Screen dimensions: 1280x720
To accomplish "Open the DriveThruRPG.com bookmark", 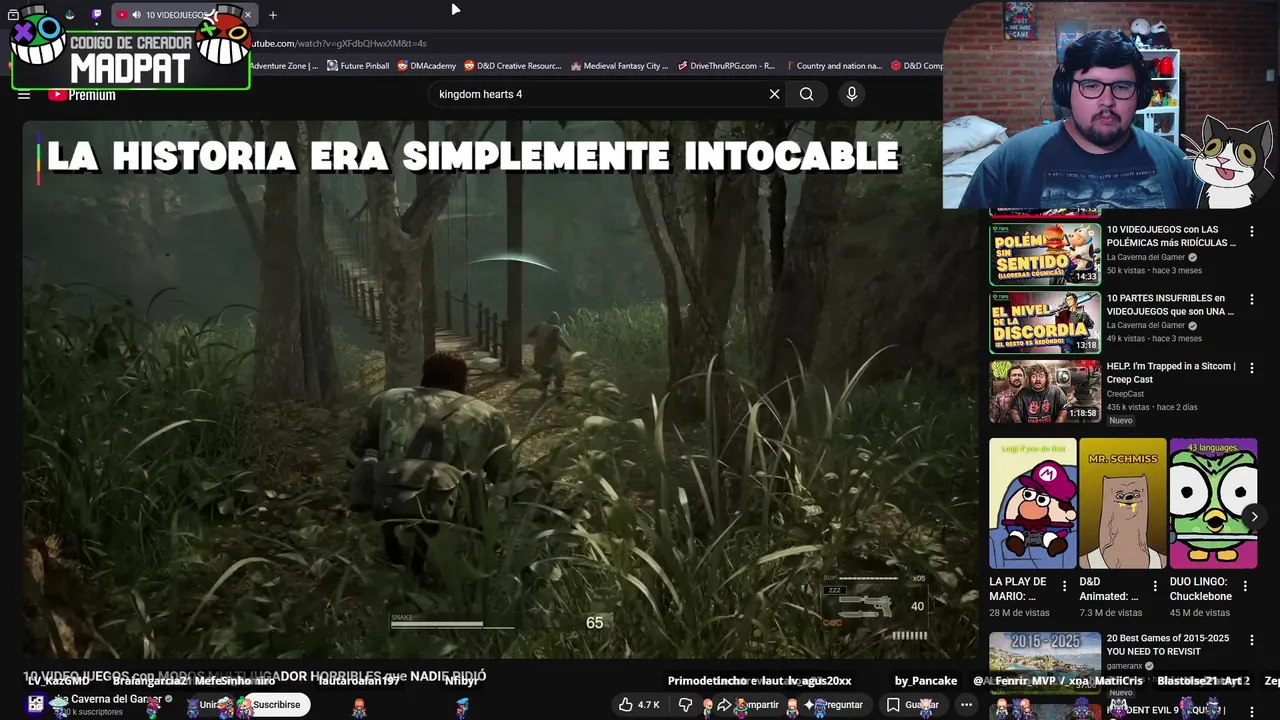I will [x=726, y=66].
